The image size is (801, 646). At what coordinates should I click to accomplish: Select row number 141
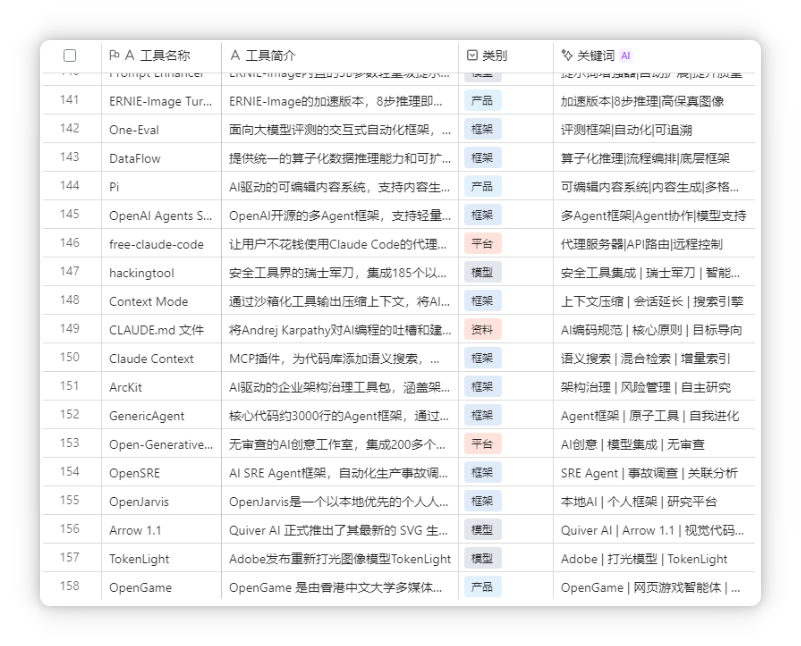click(x=69, y=100)
